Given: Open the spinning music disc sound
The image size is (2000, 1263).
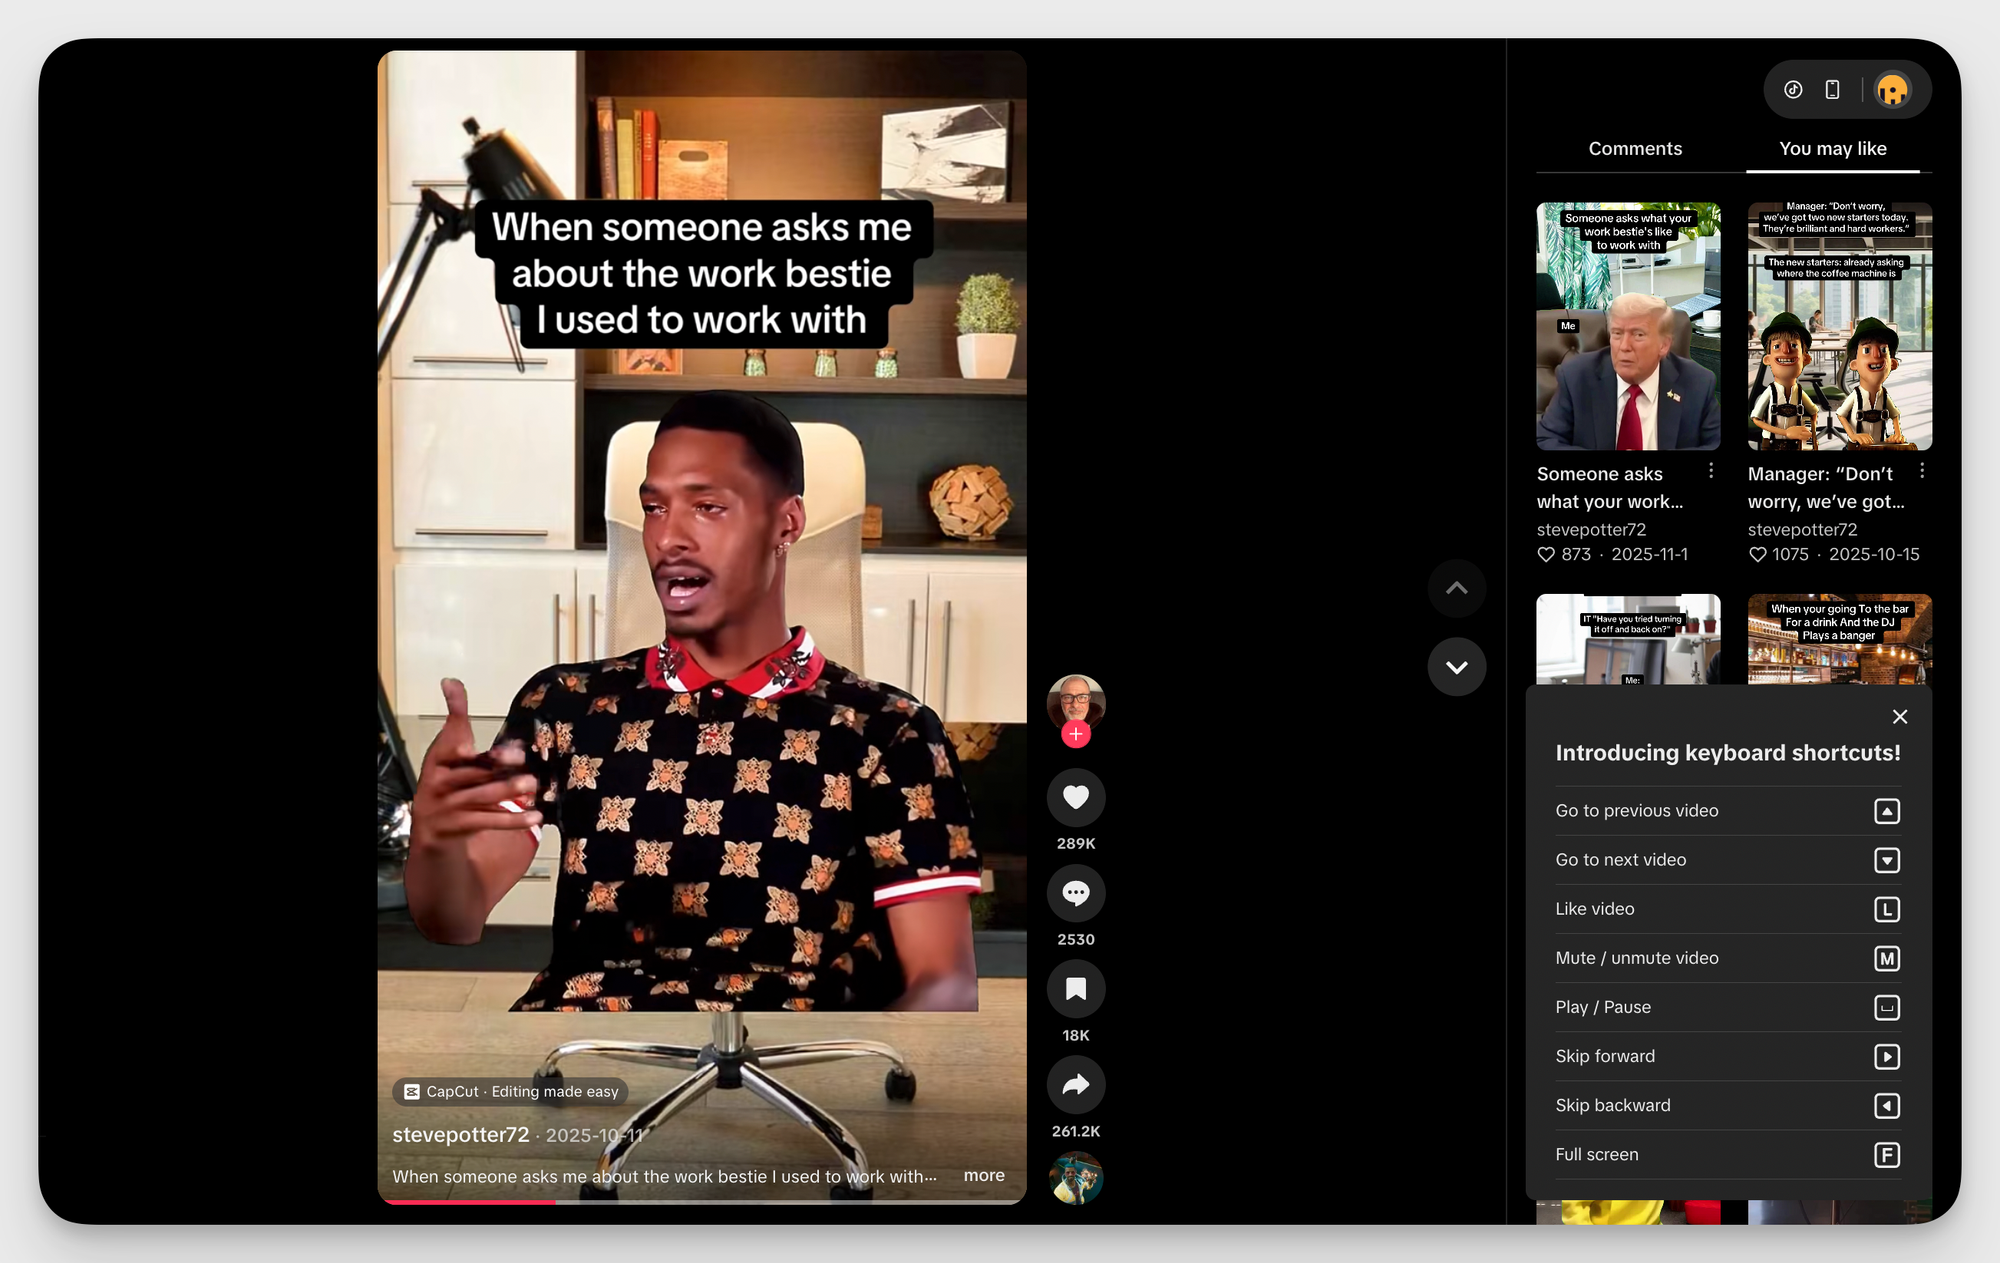Looking at the screenshot, I should tap(1075, 1177).
